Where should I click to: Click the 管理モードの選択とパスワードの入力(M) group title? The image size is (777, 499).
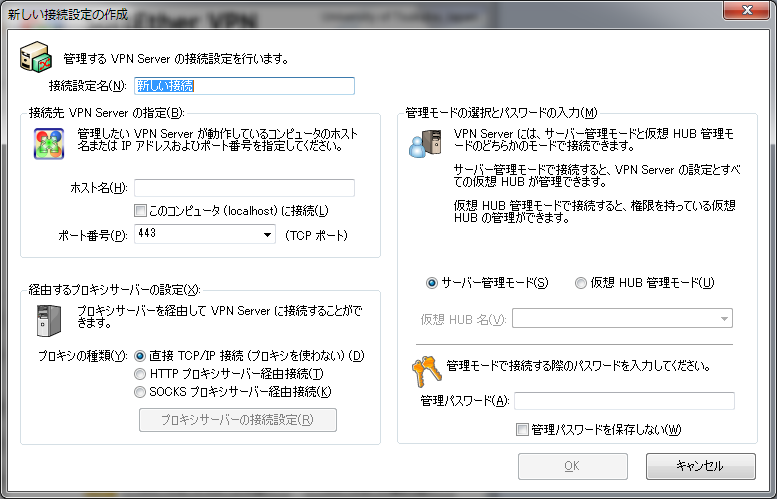(x=501, y=113)
